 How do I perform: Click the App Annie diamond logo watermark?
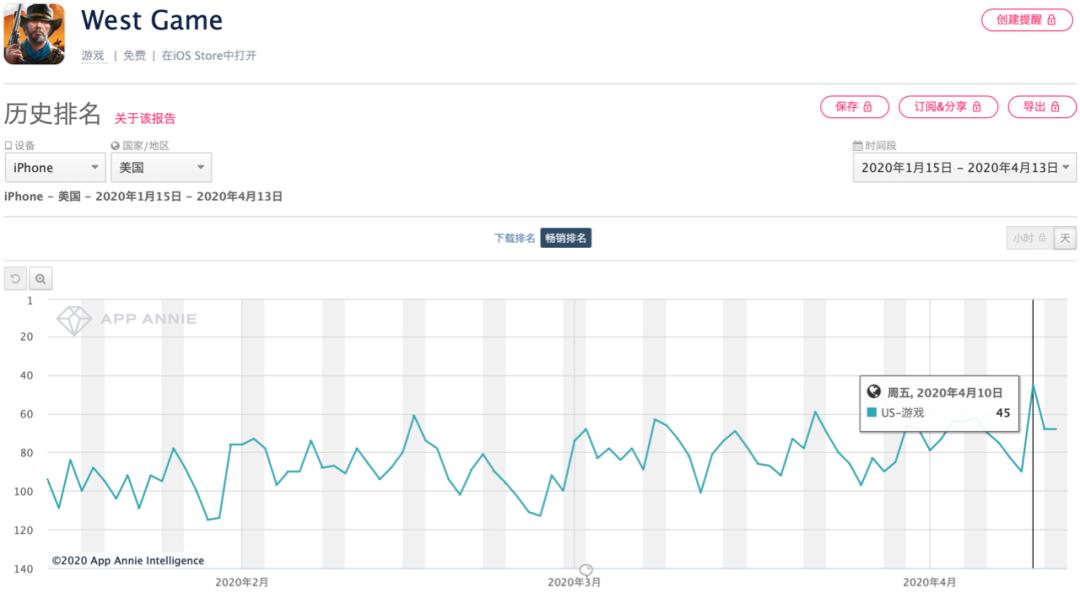74,320
